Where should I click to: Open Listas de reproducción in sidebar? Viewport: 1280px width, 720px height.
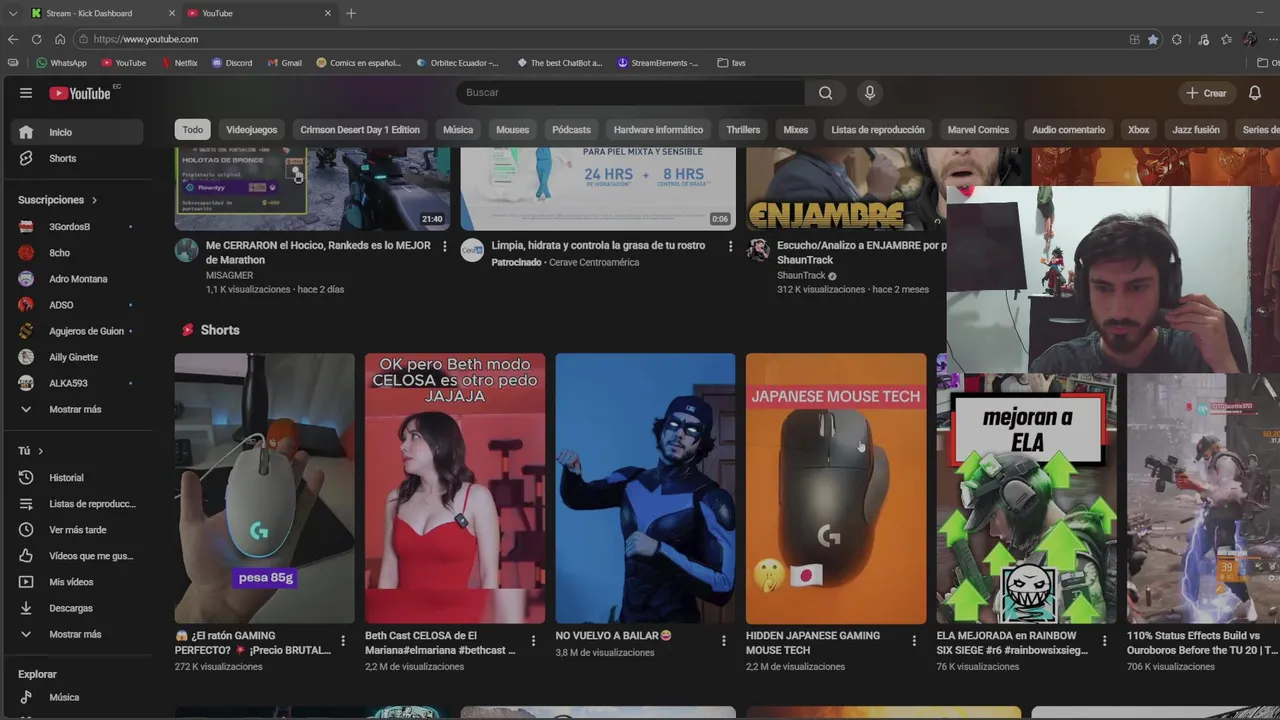coord(77,504)
